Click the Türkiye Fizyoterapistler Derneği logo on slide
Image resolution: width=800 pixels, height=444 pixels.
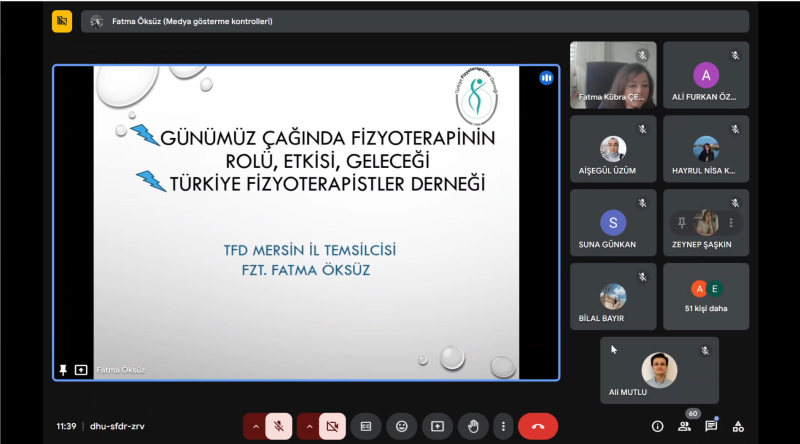(477, 95)
